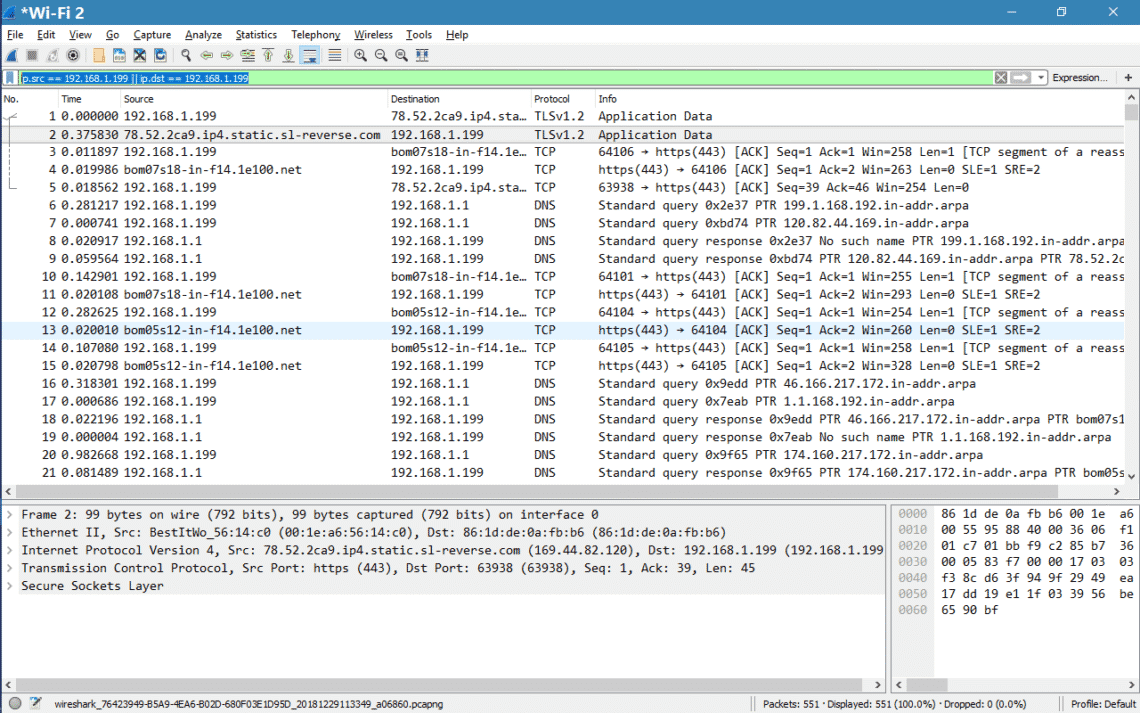Sort packets by the Source column header
Screen dimensions: 1140x713
pos(254,99)
